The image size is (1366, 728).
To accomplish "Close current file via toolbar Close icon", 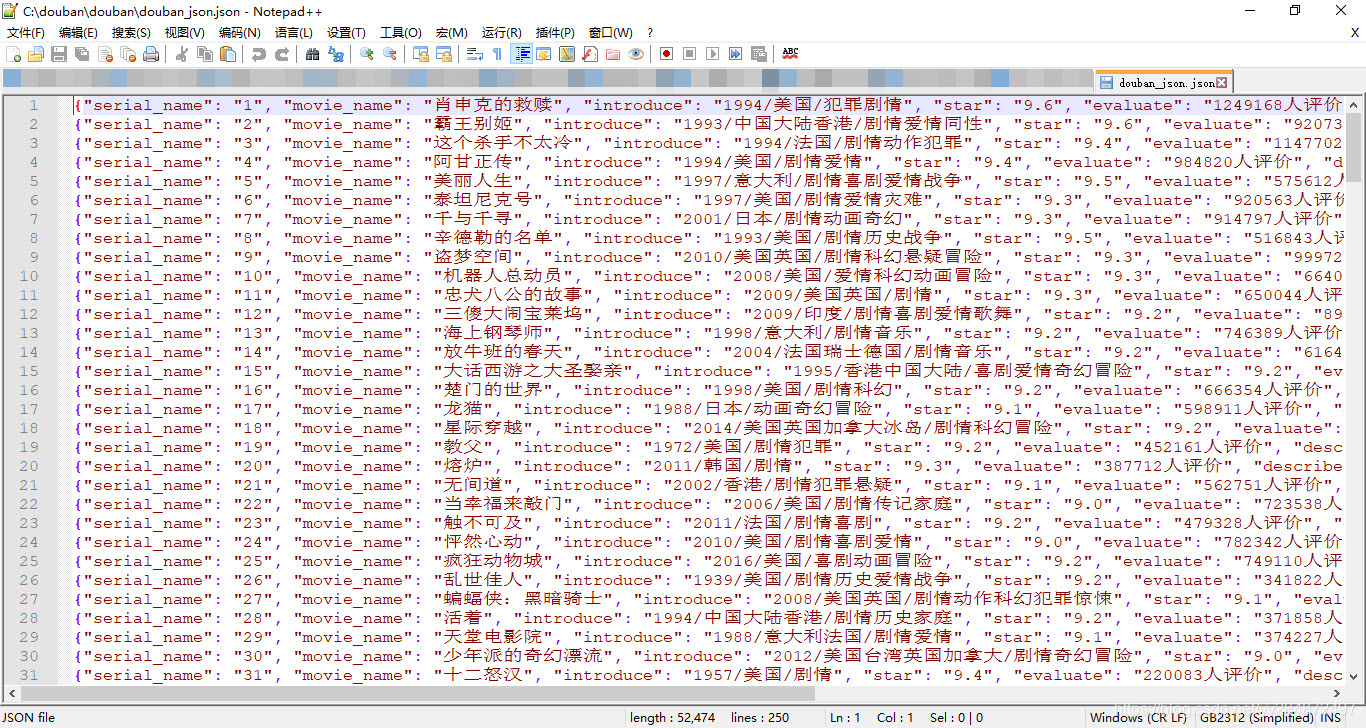I will point(105,54).
